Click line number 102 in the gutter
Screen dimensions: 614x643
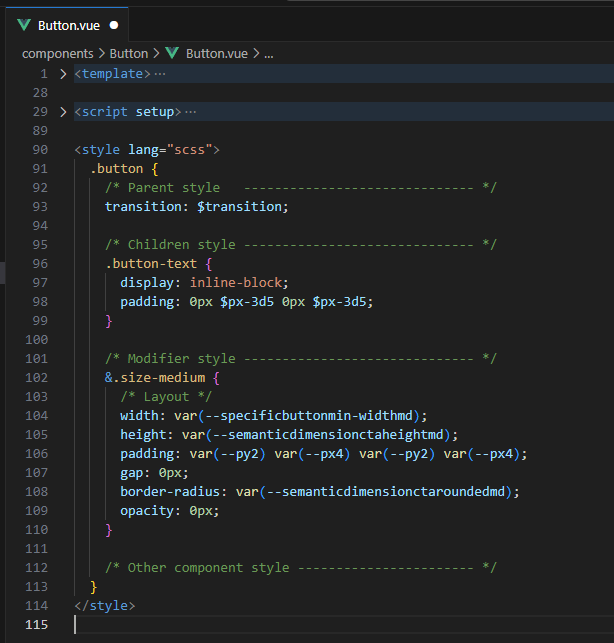point(37,378)
